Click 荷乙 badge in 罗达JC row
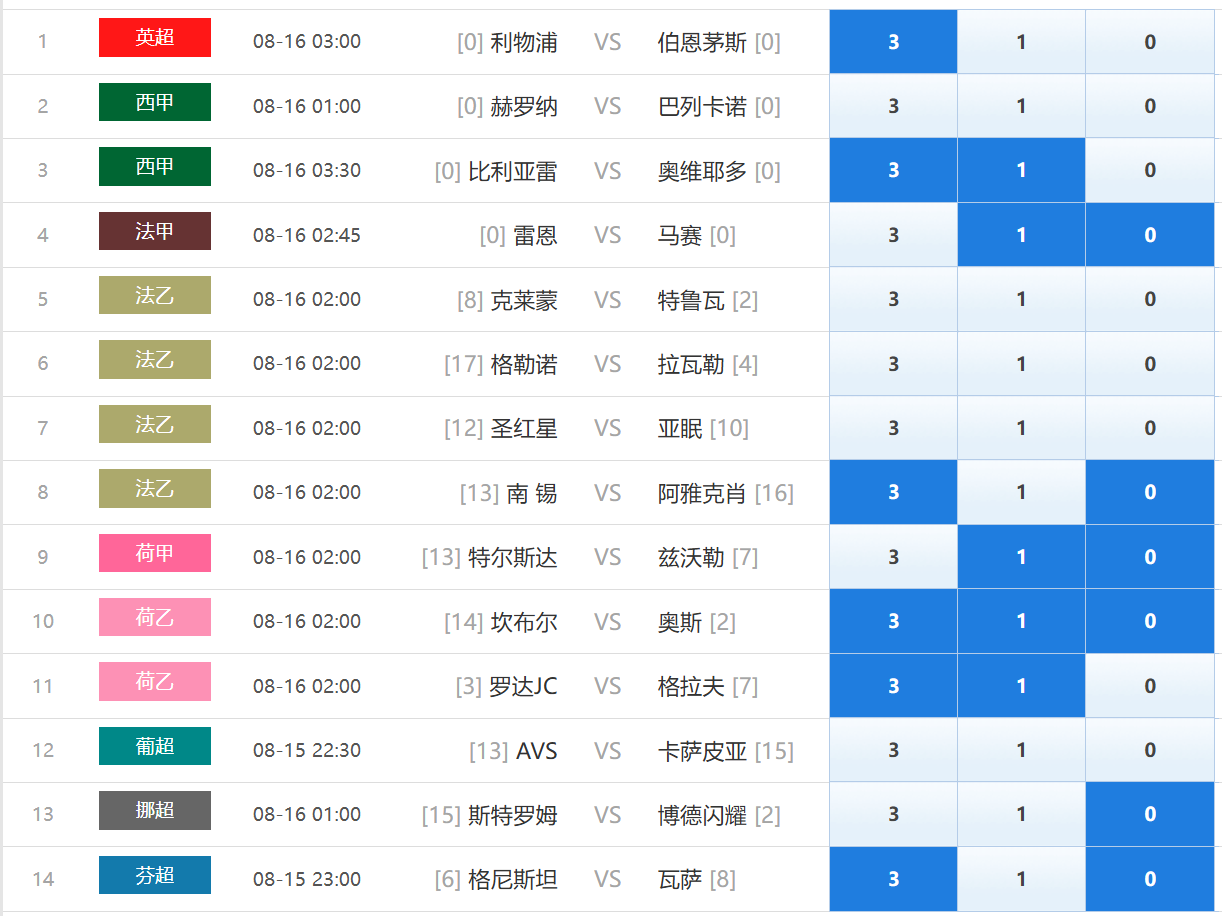 [x=155, y=681]
